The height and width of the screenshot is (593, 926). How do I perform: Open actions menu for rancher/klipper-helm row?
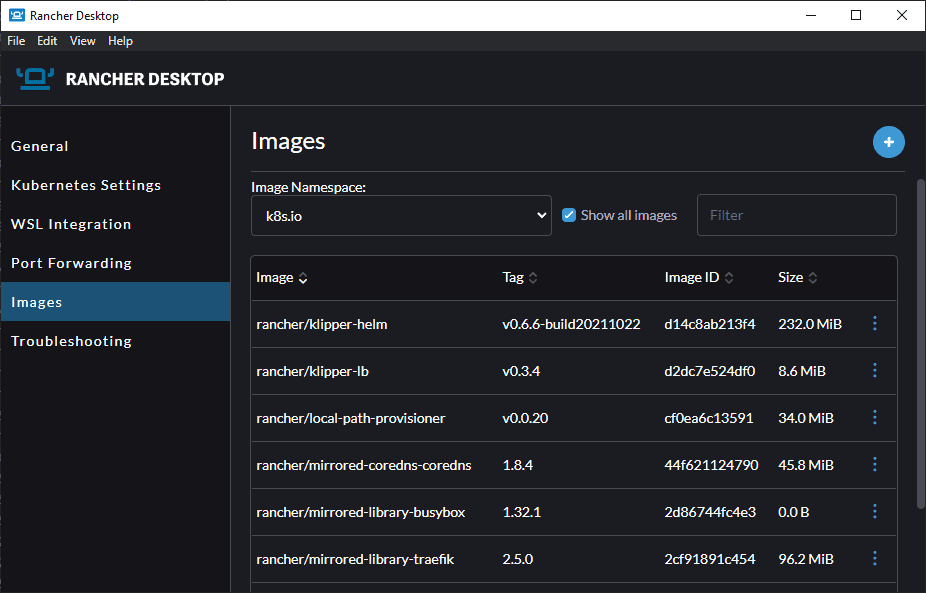tap(875, 324)
